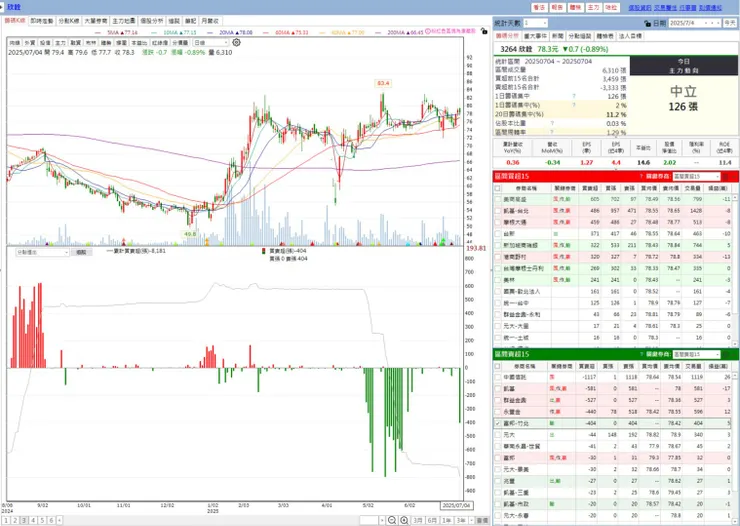Select chart page 3 button
This screenshot has height=526, width=740.
pos(24,520)
